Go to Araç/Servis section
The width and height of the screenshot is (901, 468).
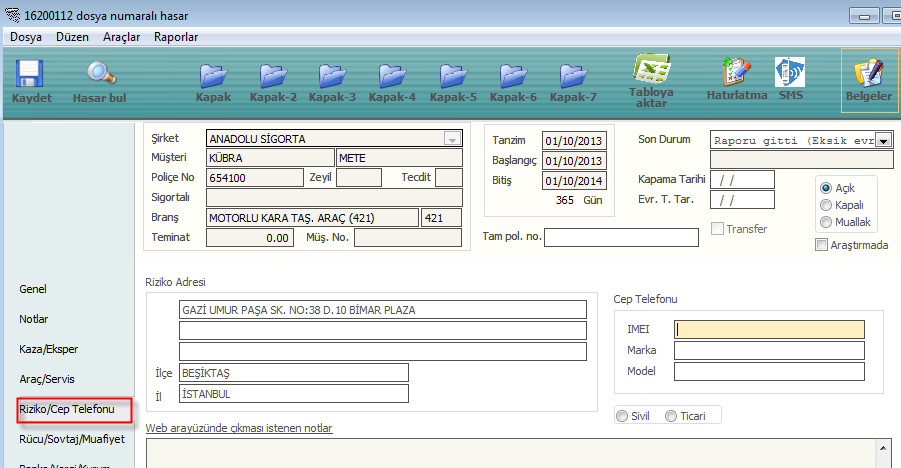pos(47,379)
